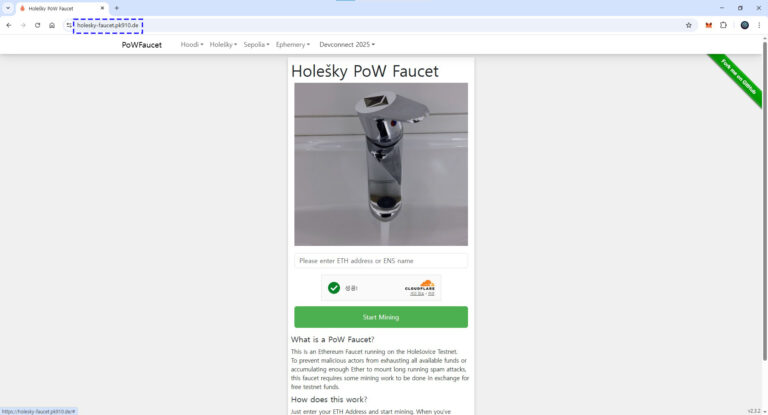Open the extensions puzzle-piece icon
This screenshot has height=415, width=768.
(x=723, y=25)
